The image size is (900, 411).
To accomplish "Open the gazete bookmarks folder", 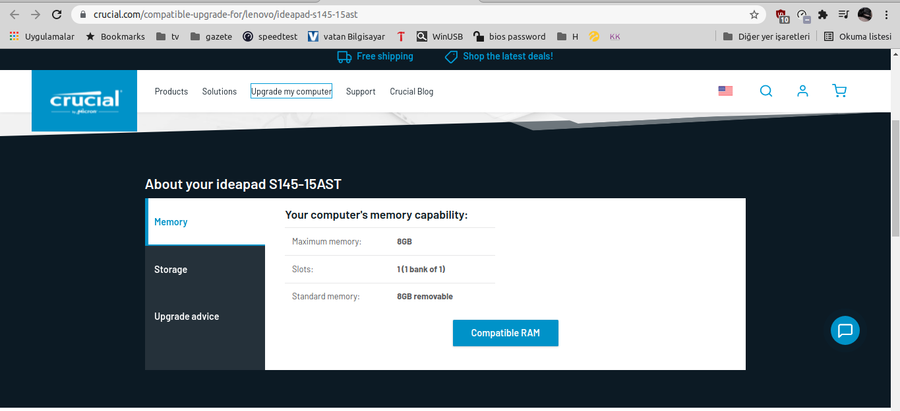I will coord(211,37).
